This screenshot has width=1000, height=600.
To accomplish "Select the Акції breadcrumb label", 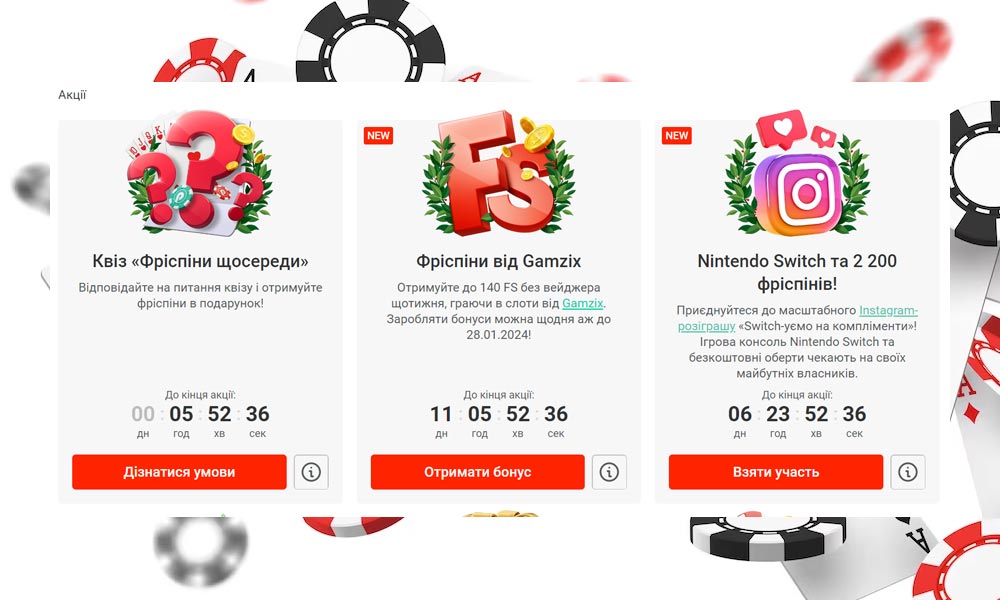I will pos(72,95).
